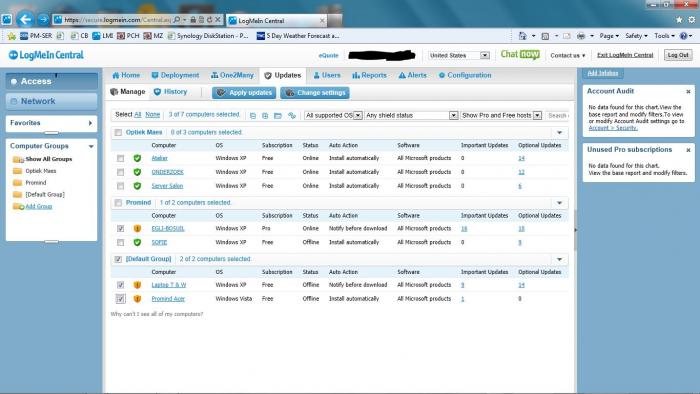Click the browser back arrow button
The width and height of the screenshot is (700, 394).
25,19
